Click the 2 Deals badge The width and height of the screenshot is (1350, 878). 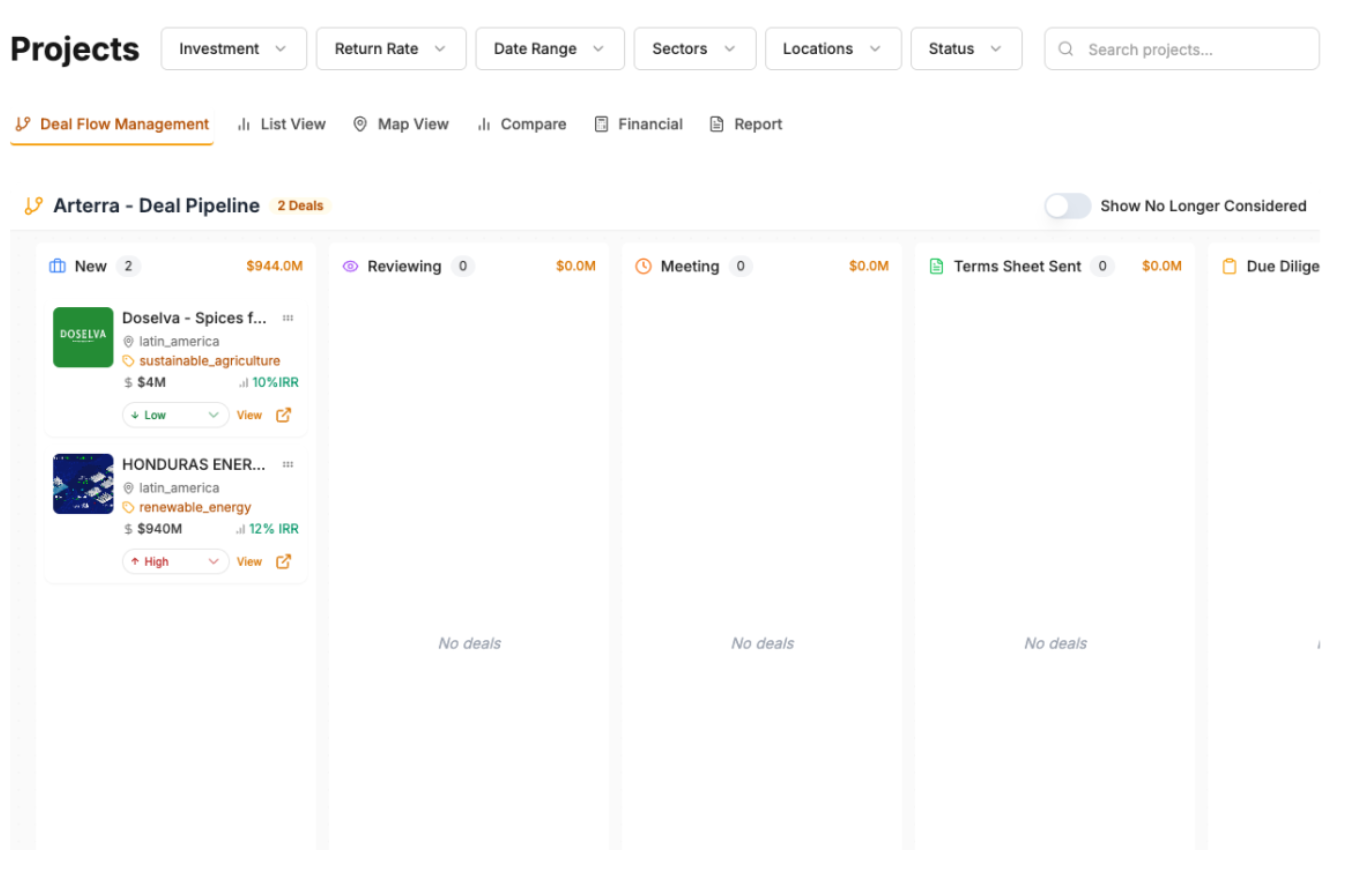(300, 206)
